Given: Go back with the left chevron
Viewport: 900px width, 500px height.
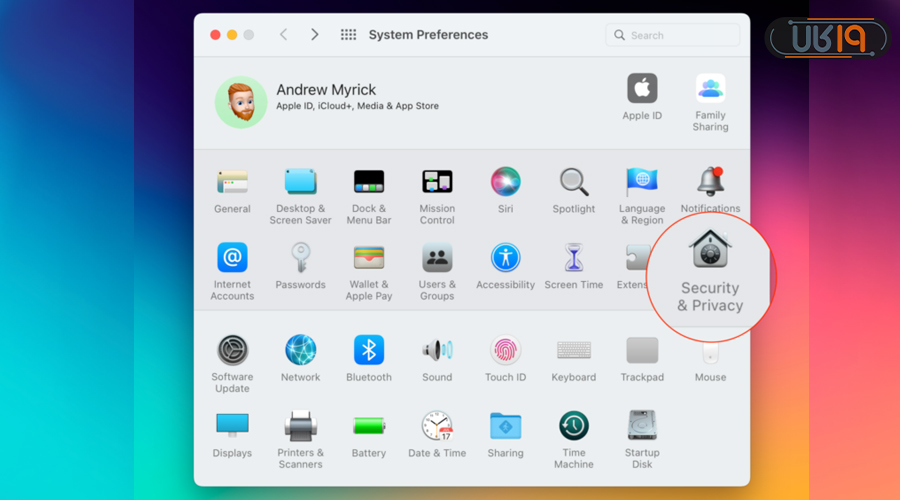Looking at the screenshot, I should tap(283, 35).
